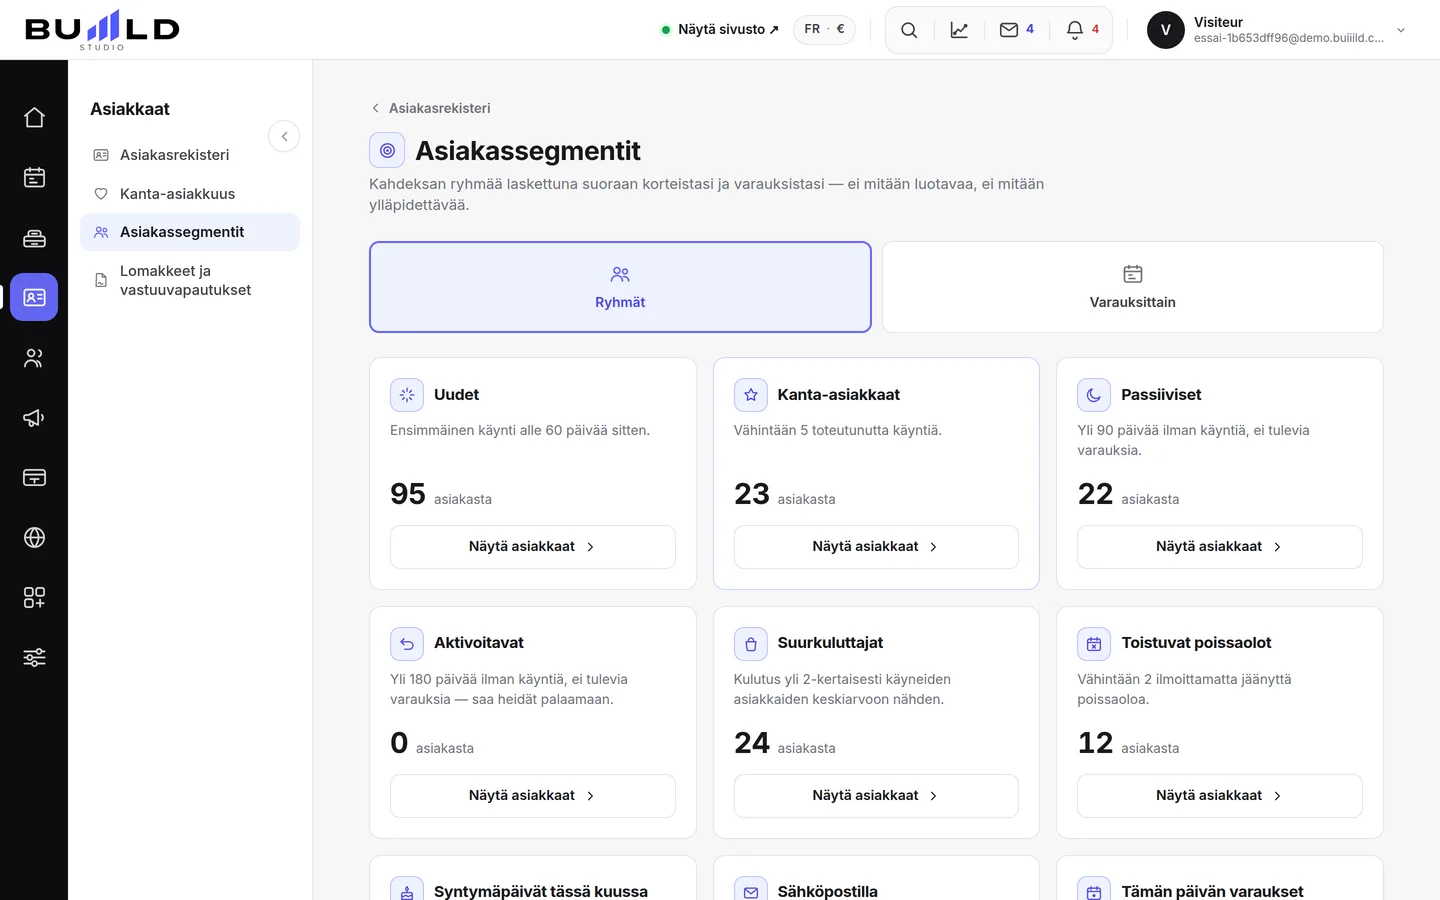Click the Passiiviset card title
The image size is (1440, 900).
pos(1161,395)
